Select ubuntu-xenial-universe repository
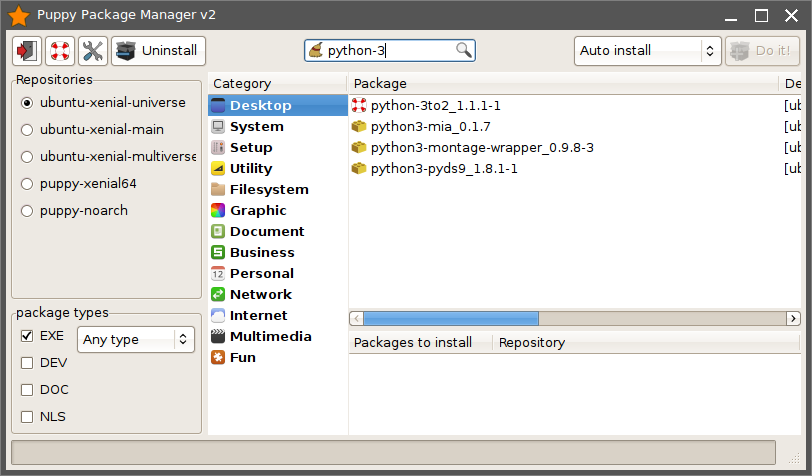Viewport: 812px width, 476px height. (27, 103)
